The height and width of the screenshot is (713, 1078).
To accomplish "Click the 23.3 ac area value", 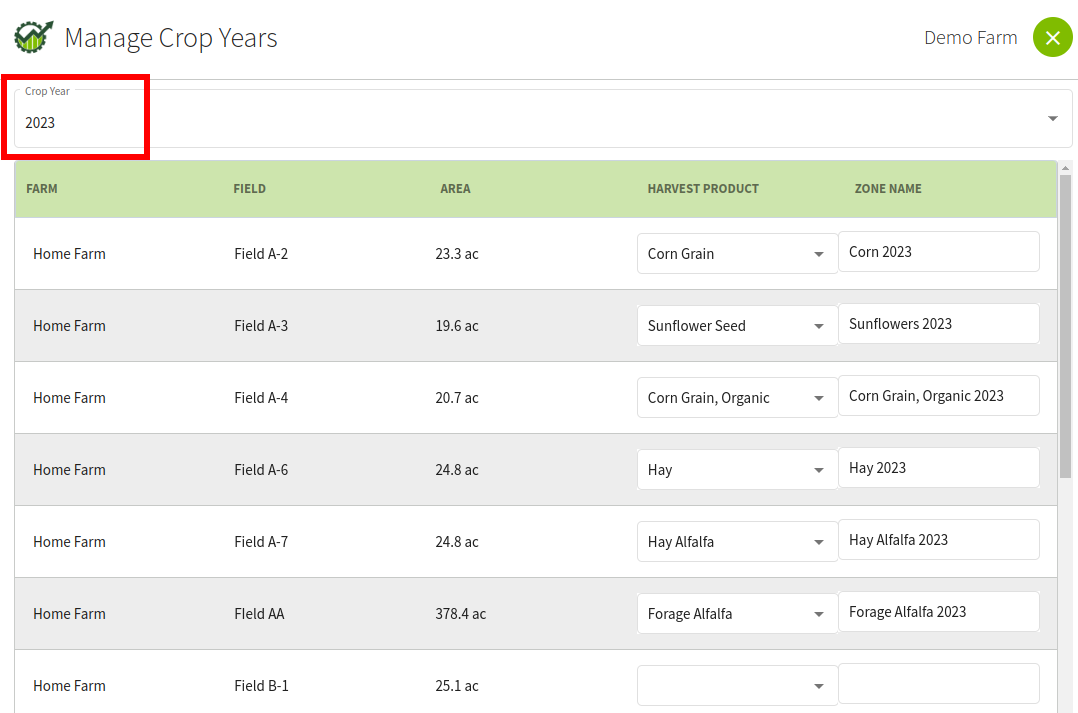I will tap(456, 254).
